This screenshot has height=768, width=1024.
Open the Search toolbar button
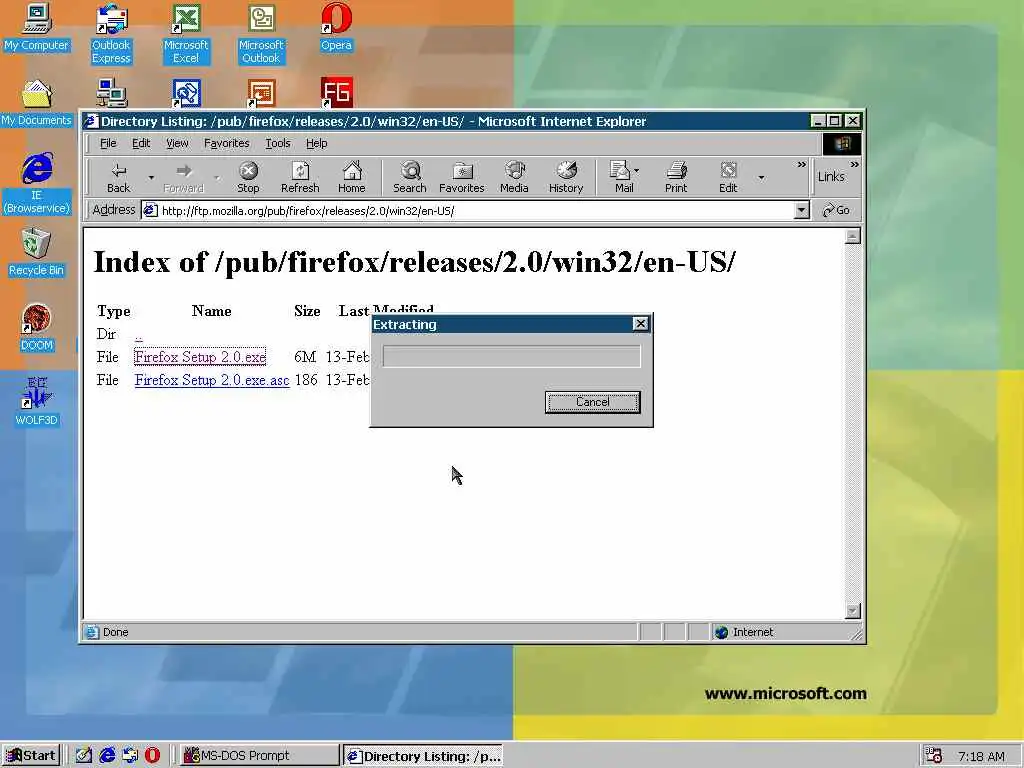(x=409, y=178)
